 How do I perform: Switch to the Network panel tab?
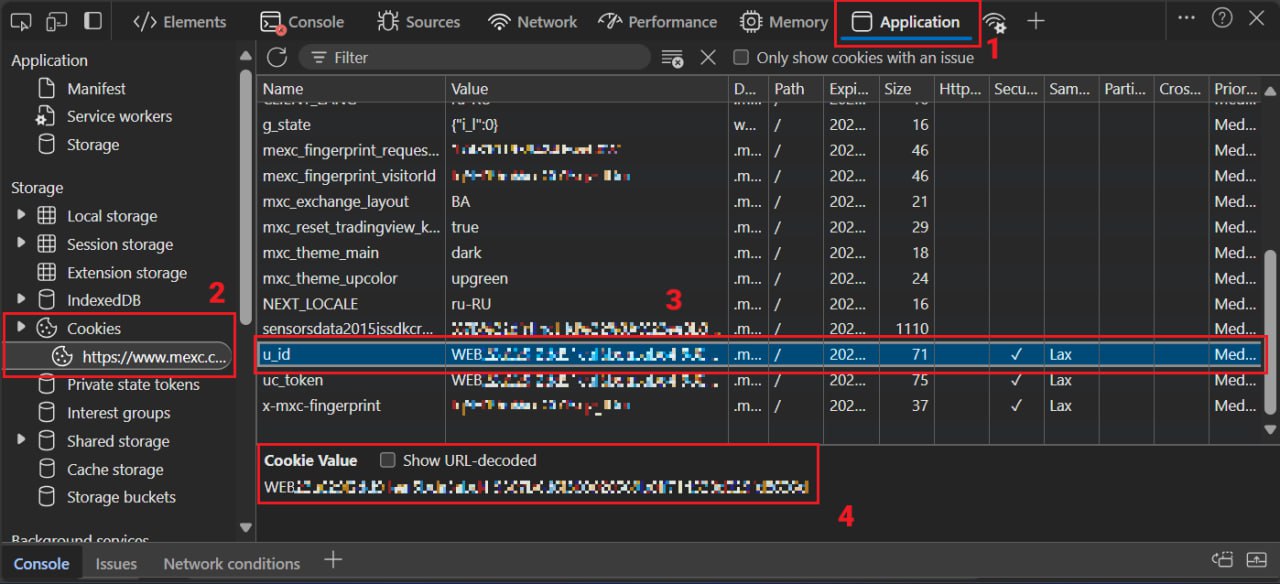click(532, 20)
